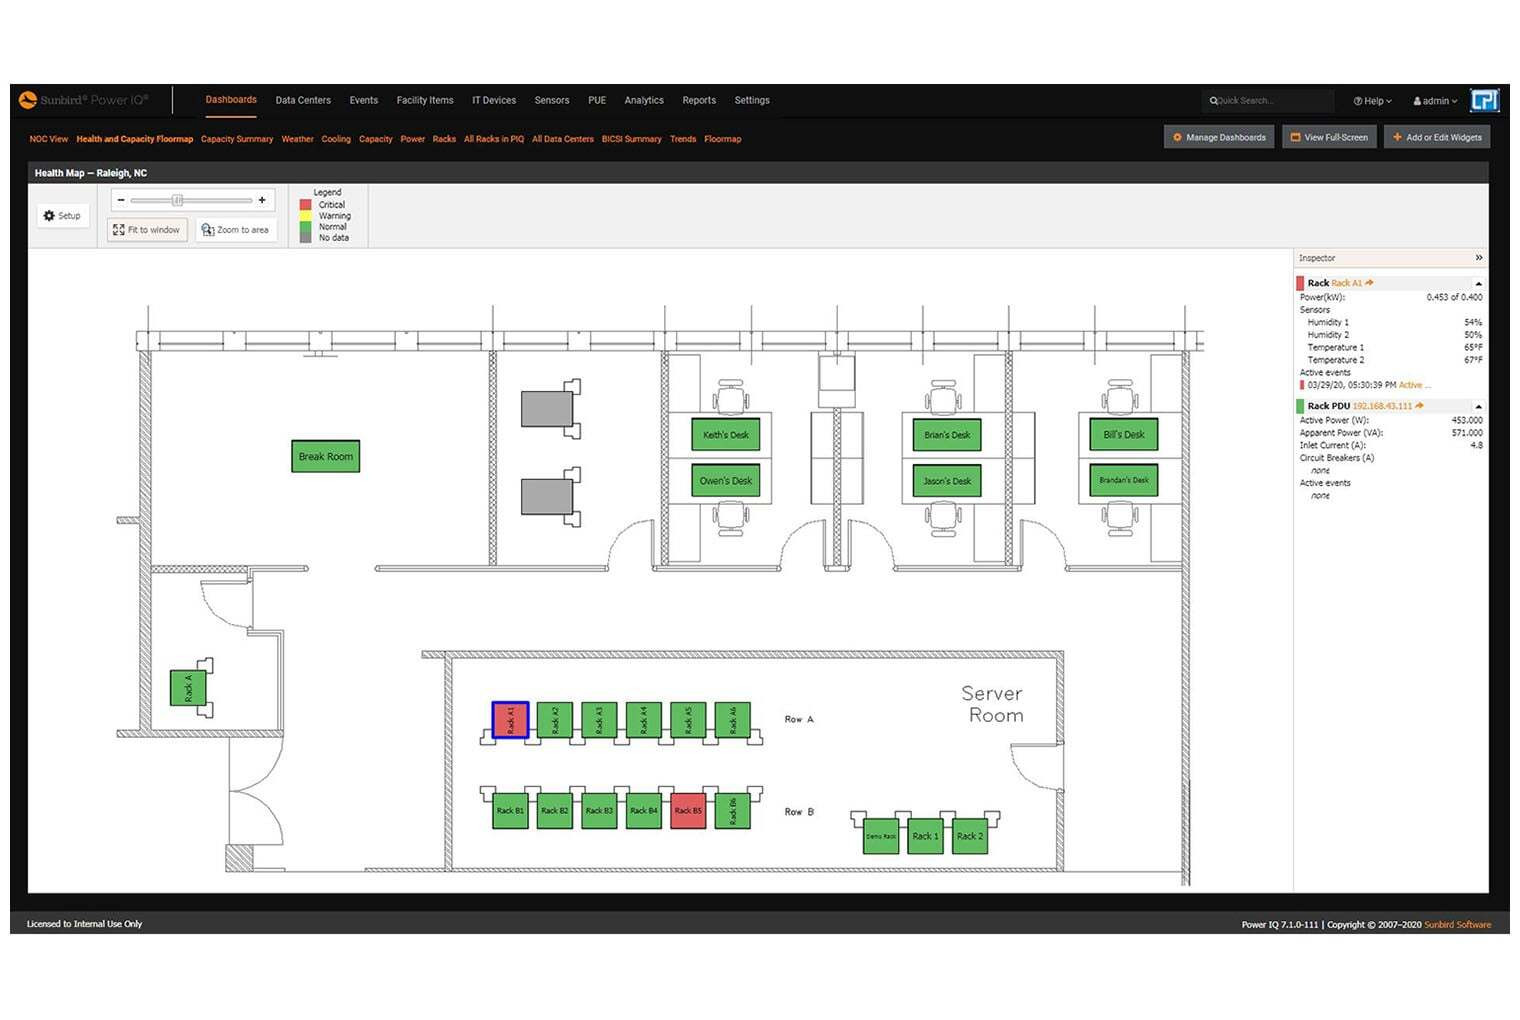Click the Manage Dashboards button
This screenshot has height=1020, width=1520.
point(1218,137)
